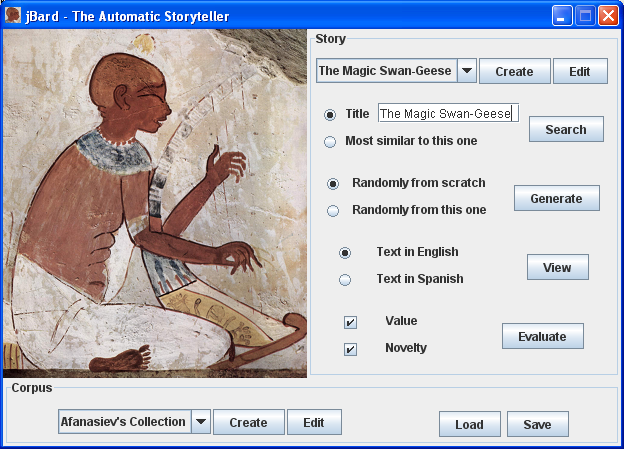Screen dimensions: 624x449
Task: Click the Evaluate button
Action: [x=542, y=336]
